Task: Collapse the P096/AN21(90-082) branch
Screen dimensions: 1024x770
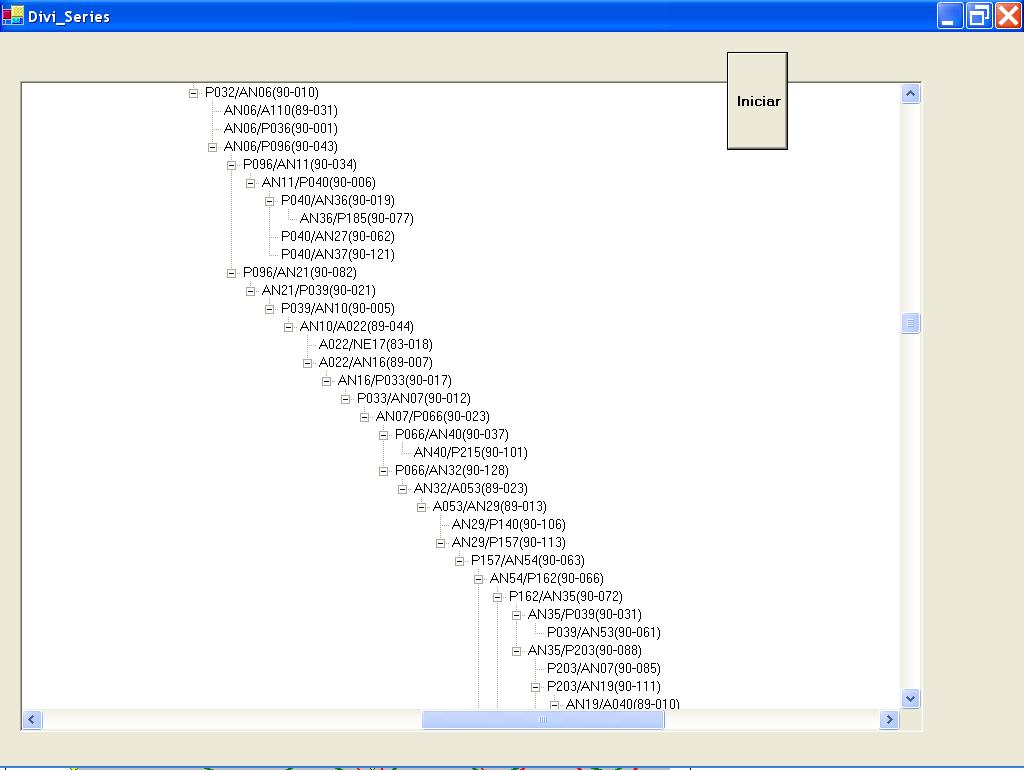Action: point(232,273)
